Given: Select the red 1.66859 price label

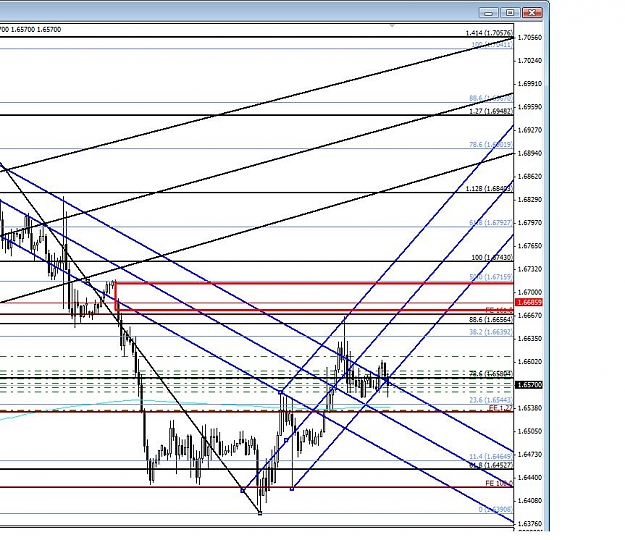Looking at the screenshot, I should click(529, 302).
